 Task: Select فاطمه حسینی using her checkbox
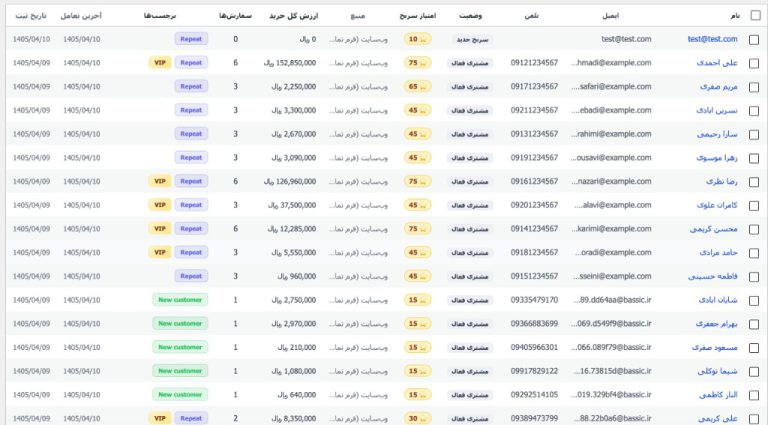[x=754, y=277]
